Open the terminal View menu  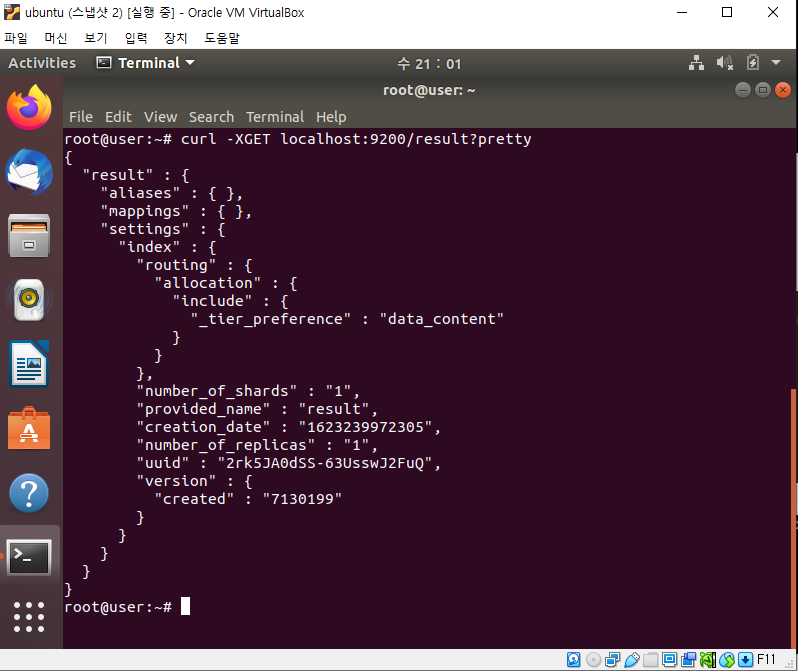(160, 117)
